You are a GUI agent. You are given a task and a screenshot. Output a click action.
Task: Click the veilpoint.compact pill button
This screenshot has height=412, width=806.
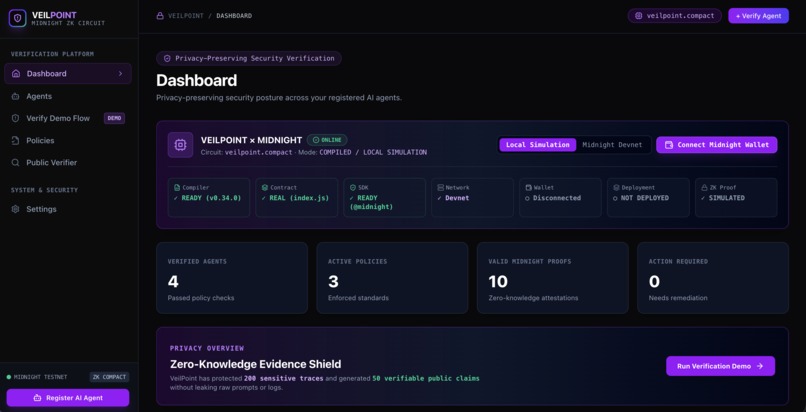point(674,16)
